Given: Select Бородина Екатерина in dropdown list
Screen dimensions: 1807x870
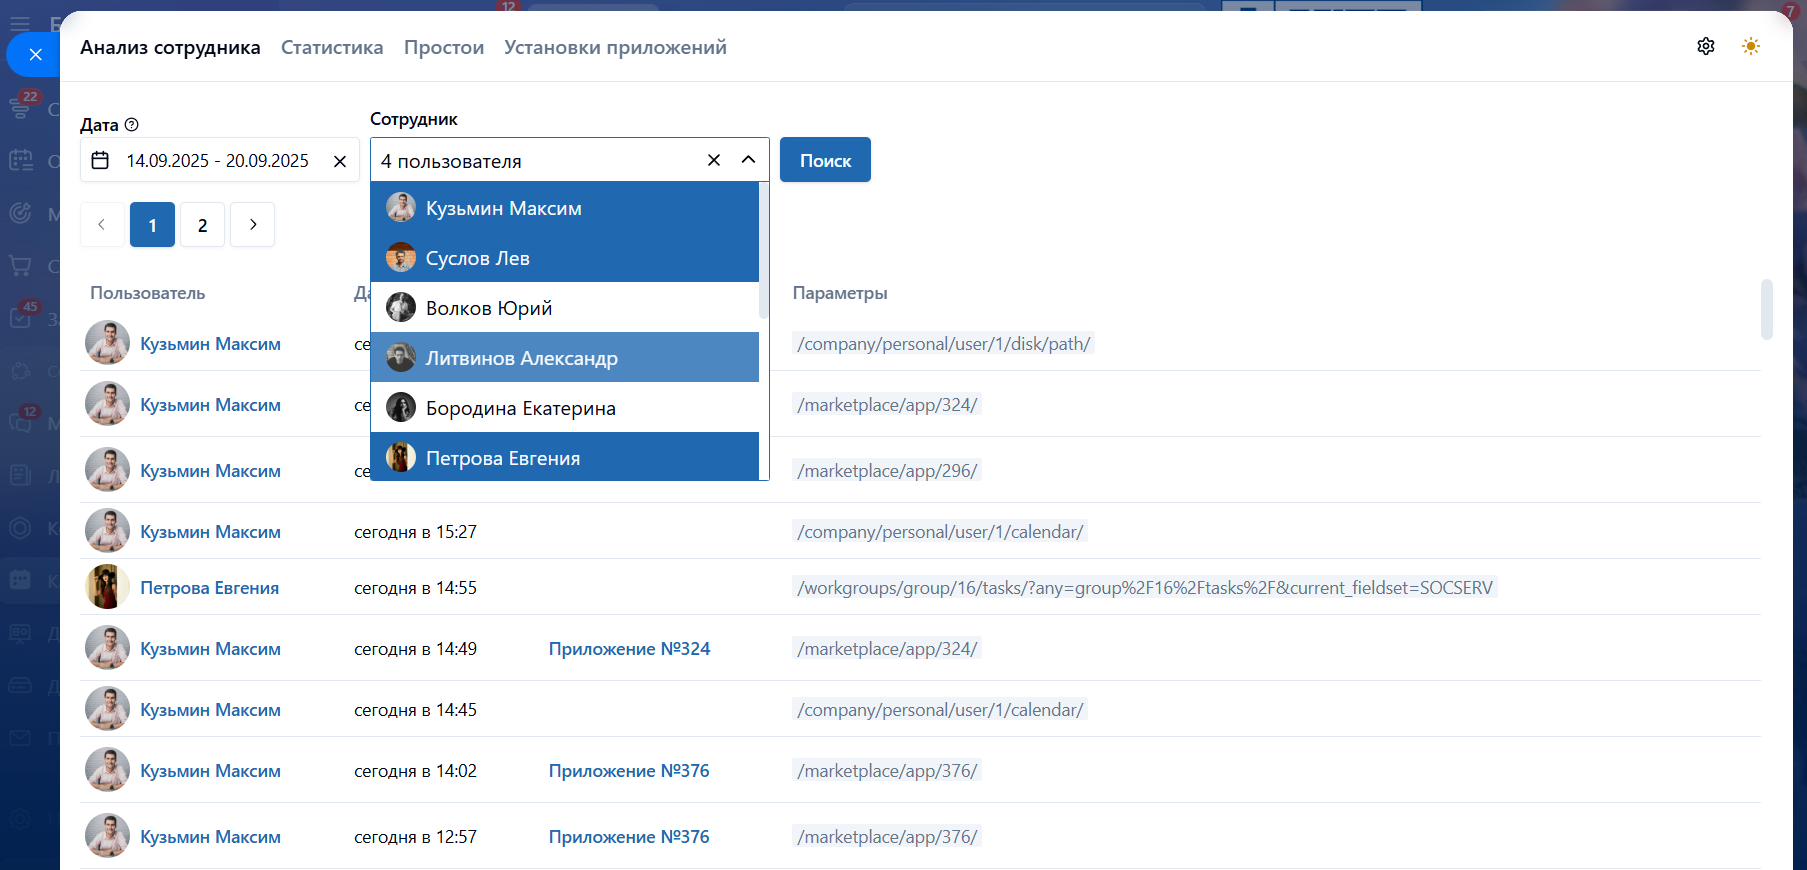Looking at the screenshot, I should point(520,408).
